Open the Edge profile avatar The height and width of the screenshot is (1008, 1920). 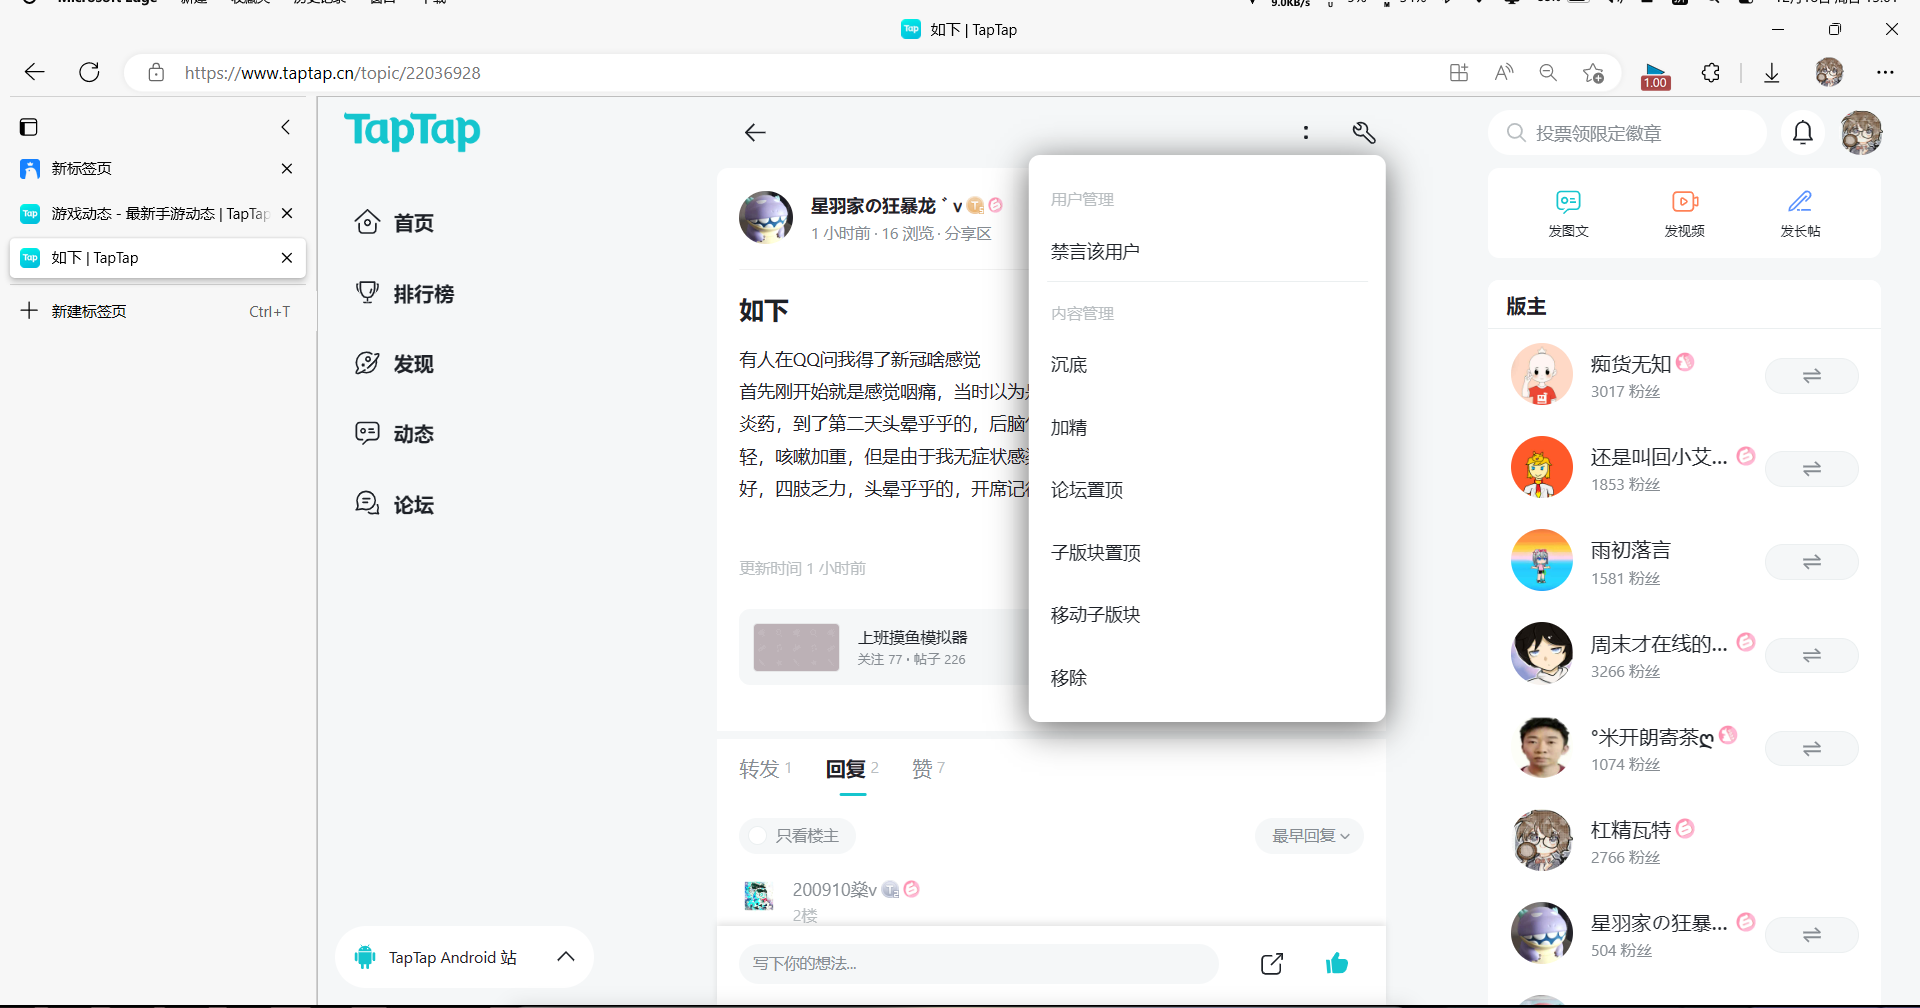[x=1829, y=72]
